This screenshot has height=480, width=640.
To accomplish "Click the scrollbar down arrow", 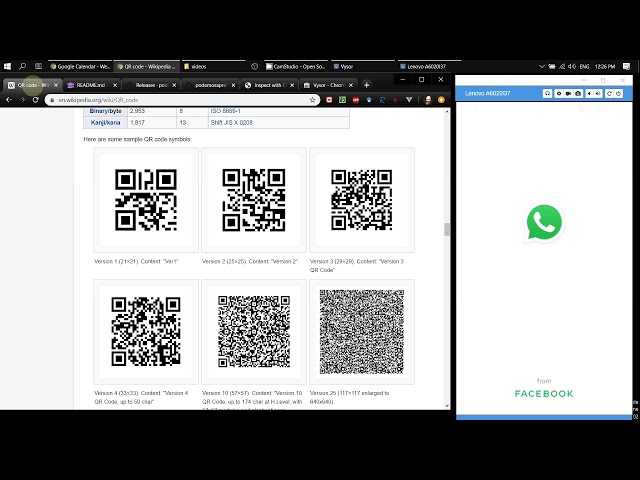I will click(447, 406).
